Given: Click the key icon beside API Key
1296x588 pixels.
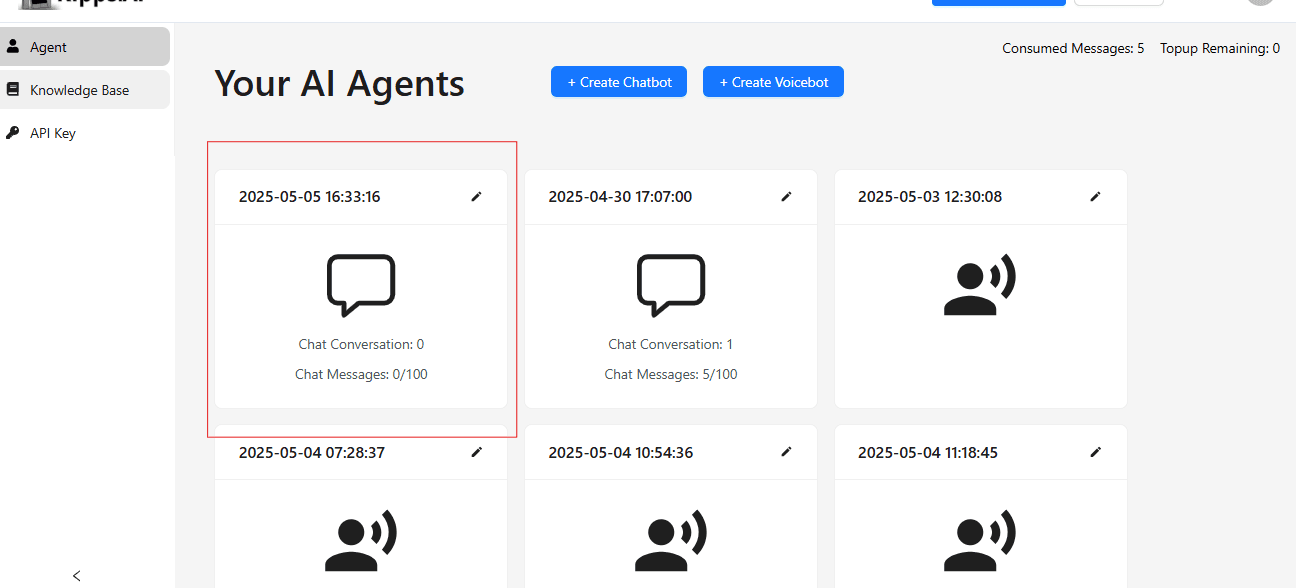Looking at the screenshot, I should tap(13, 132).
